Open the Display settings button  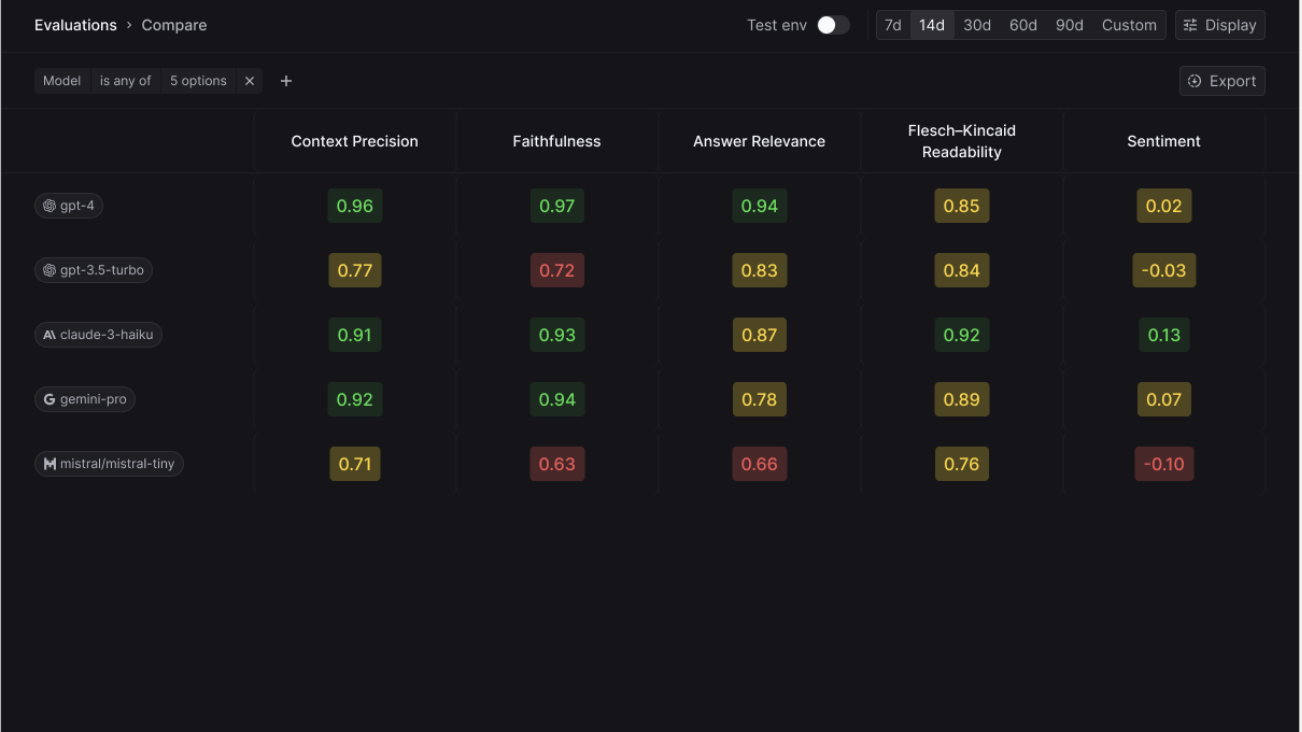[1220, 25]
